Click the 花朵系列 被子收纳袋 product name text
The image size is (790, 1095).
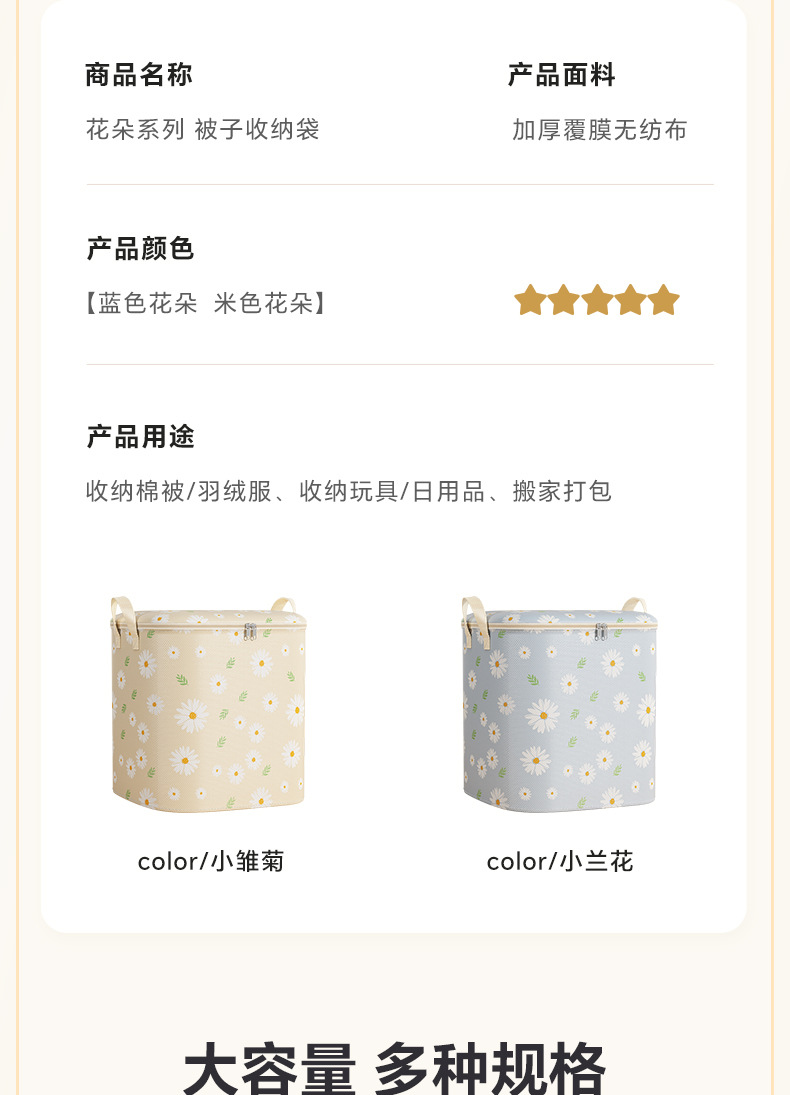203,129
